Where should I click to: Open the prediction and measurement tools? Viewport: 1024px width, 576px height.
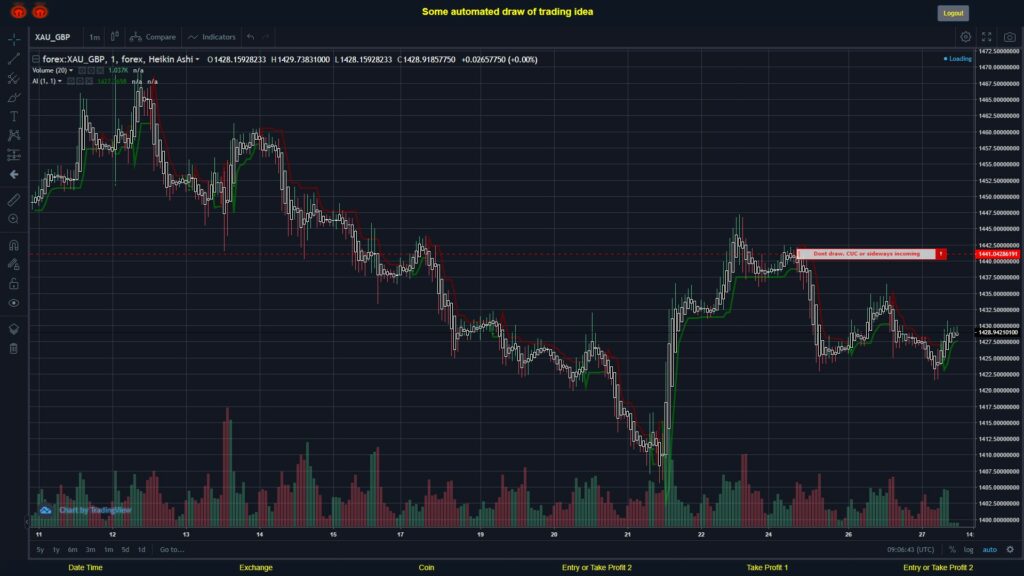14,155
